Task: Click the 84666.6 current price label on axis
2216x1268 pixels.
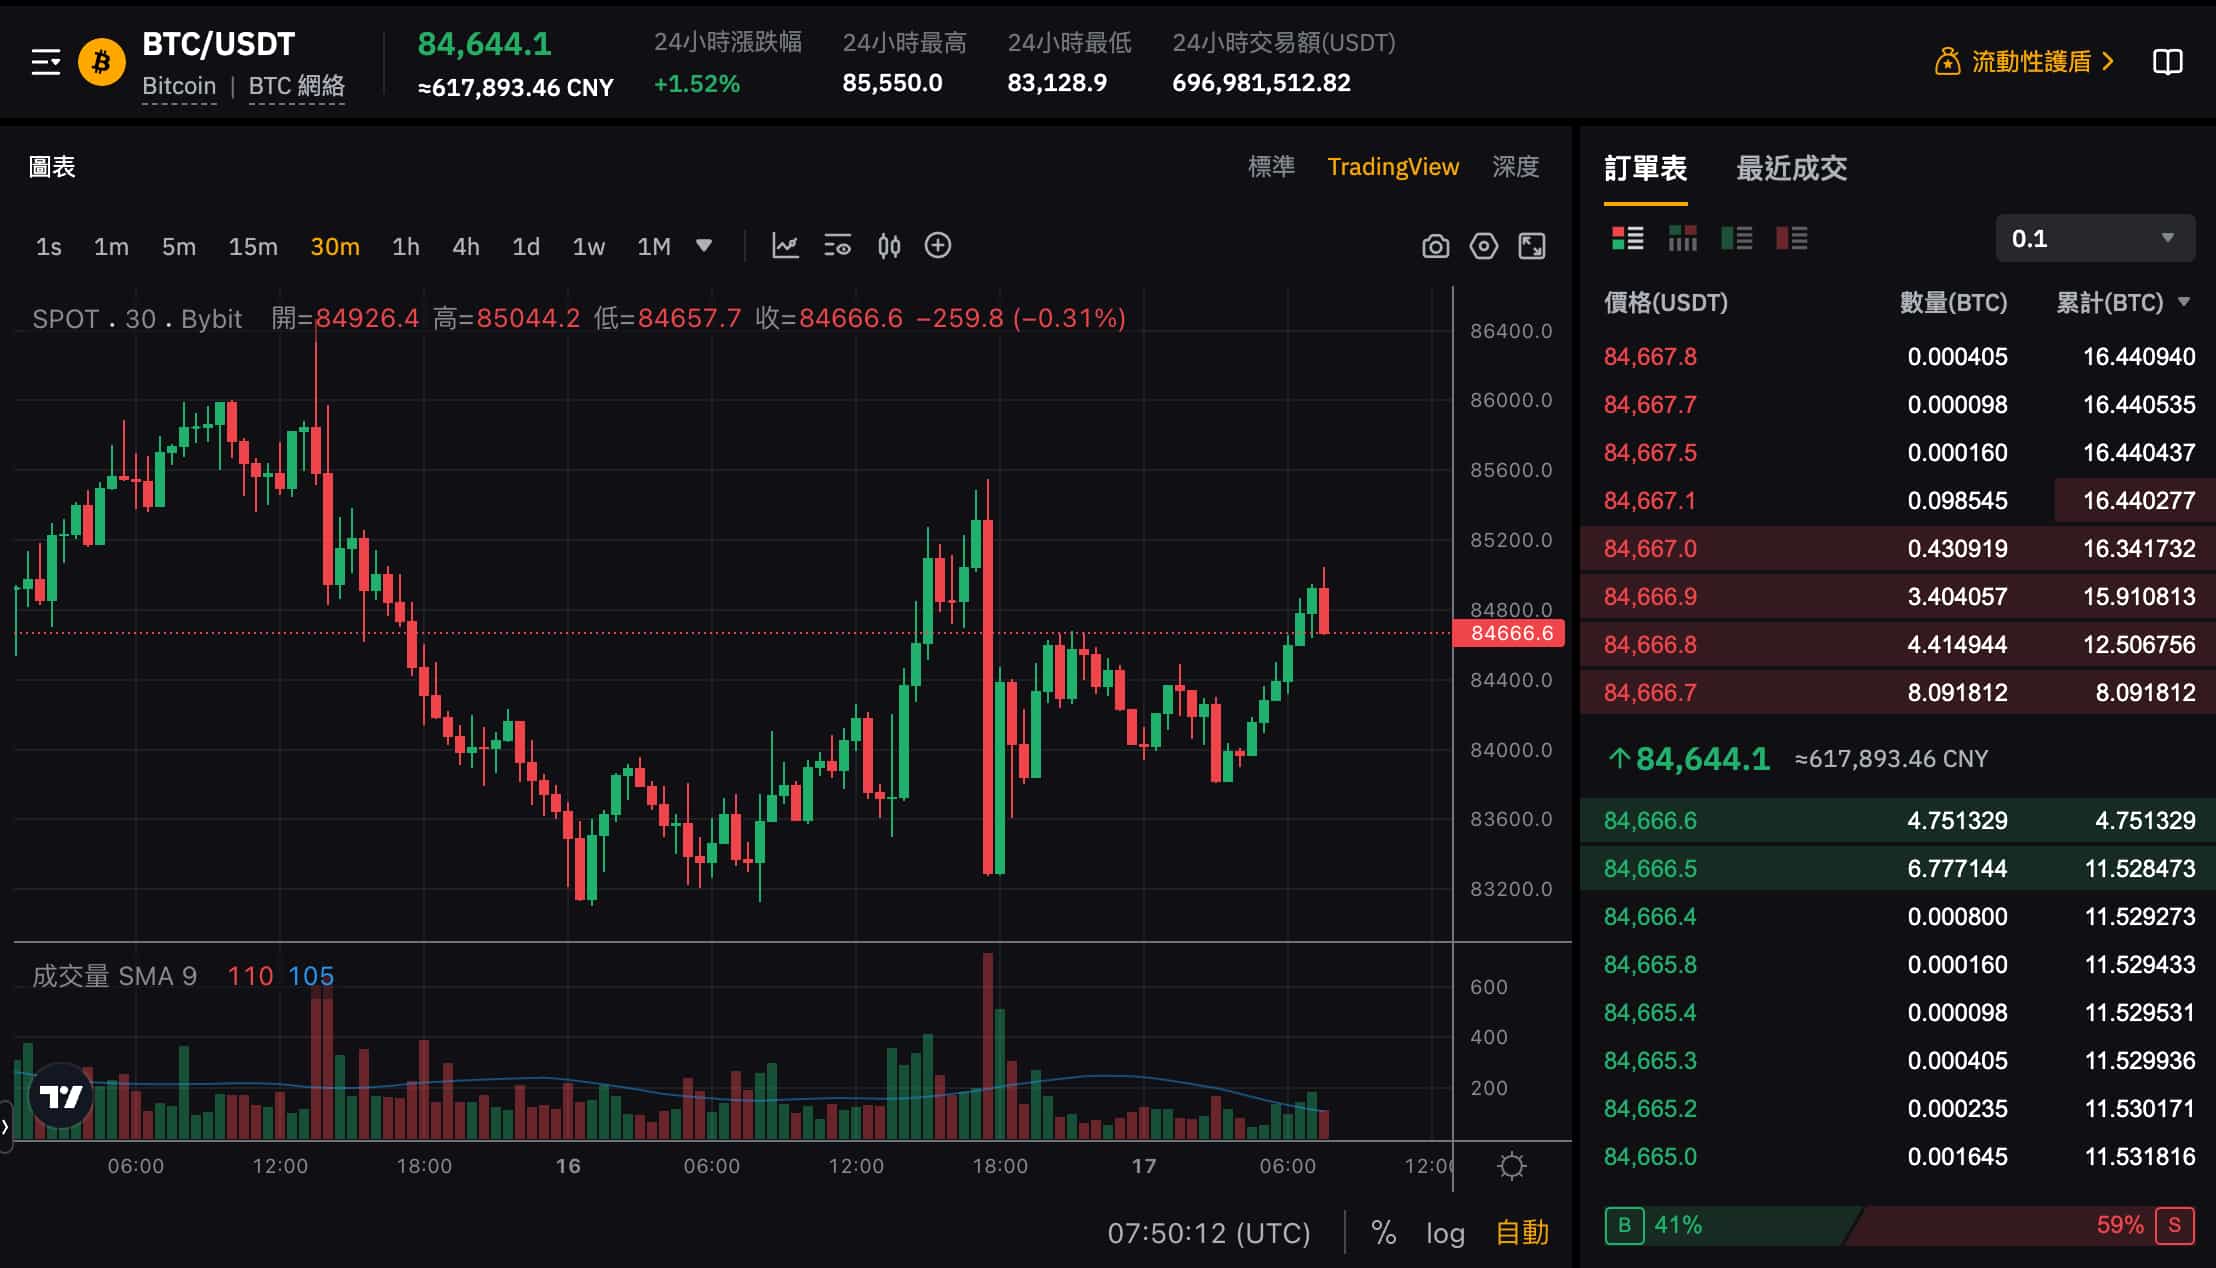Action: click(x=1510, y=633)
